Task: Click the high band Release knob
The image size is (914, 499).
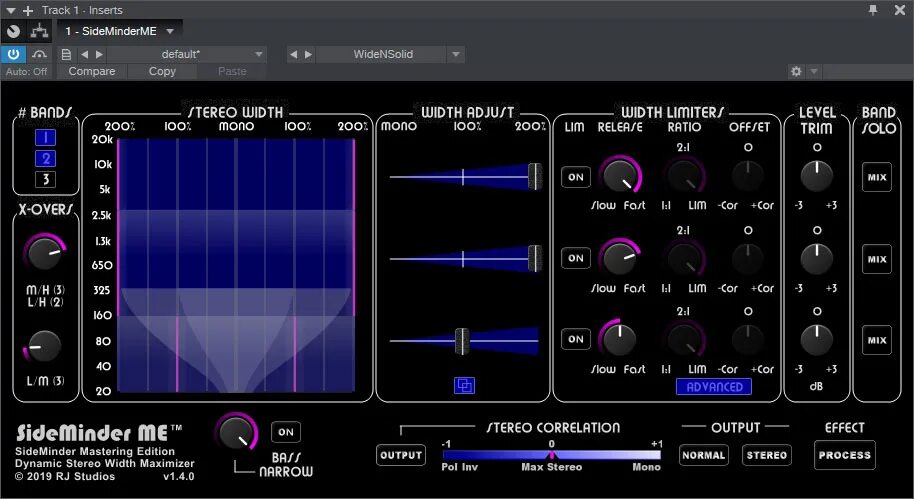Action: pyautogui.click(x=620, y=175)
